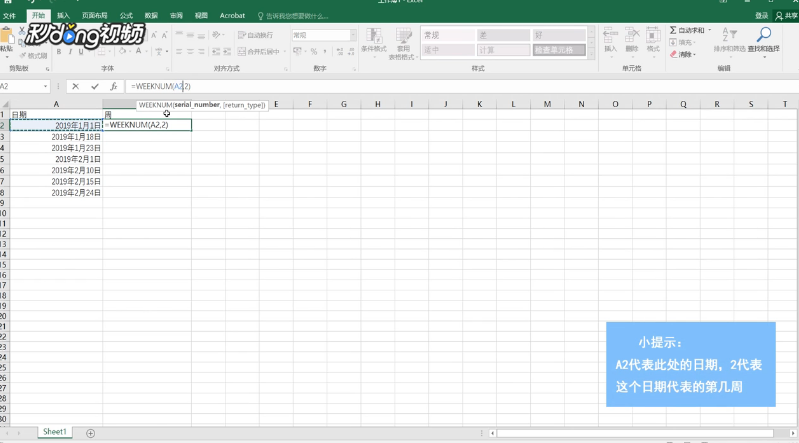Click the decrease indent icon

click(216, 51)
